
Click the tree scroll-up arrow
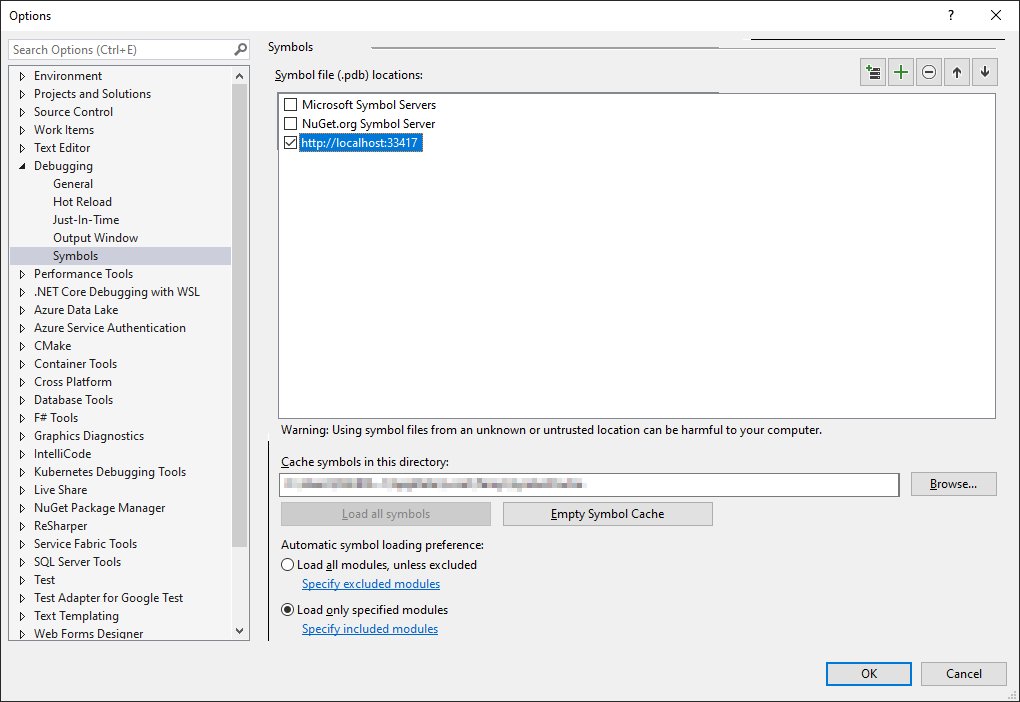(x=239, y=76)
